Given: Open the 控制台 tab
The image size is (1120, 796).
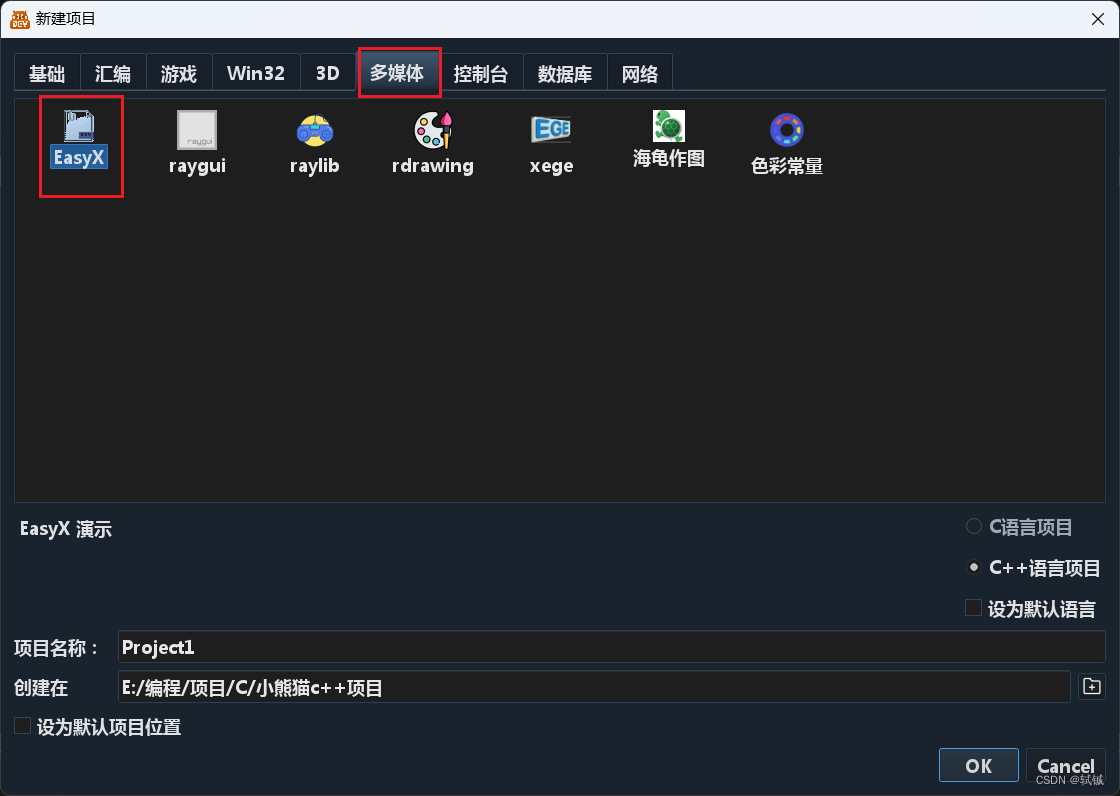Looking at the screenshot, I should (x=481, y=73).
